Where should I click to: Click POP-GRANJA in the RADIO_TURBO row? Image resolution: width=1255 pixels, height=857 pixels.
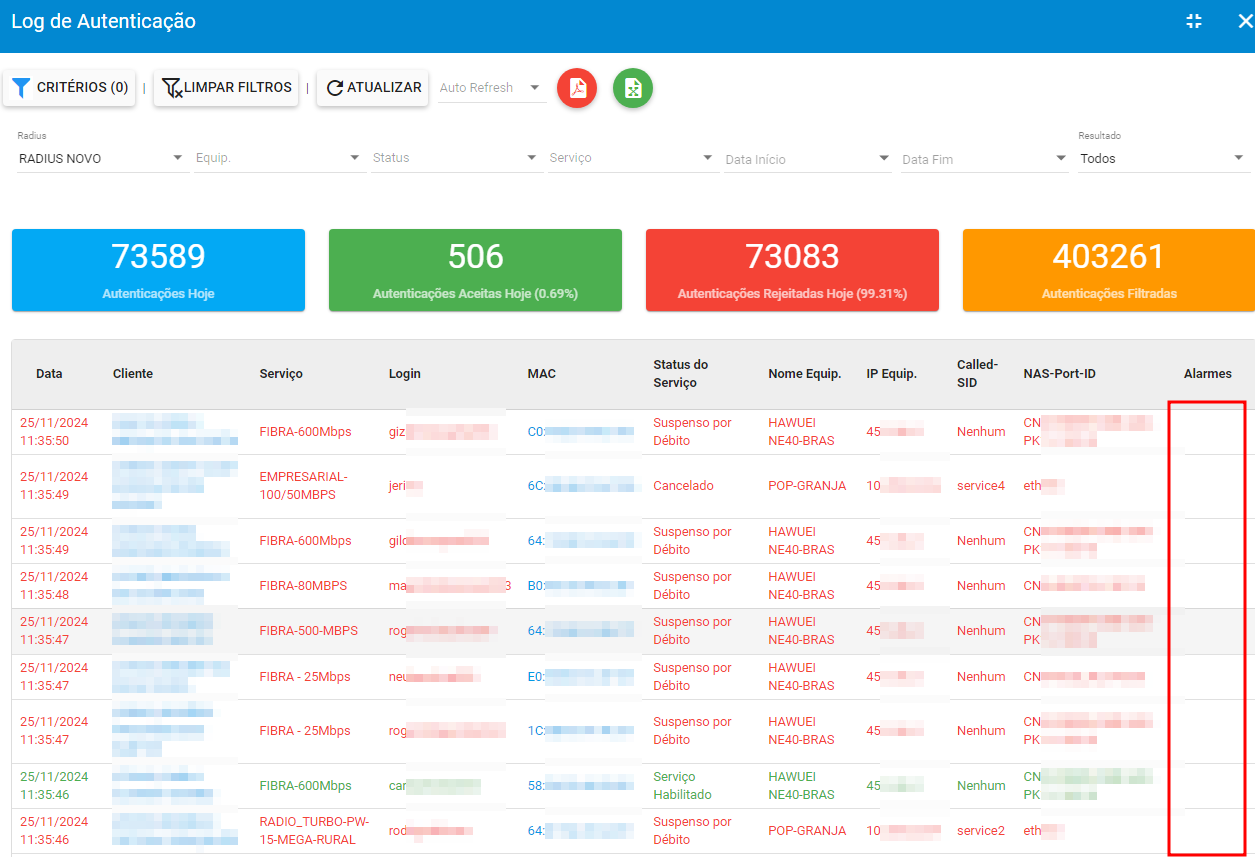[807, 831]
